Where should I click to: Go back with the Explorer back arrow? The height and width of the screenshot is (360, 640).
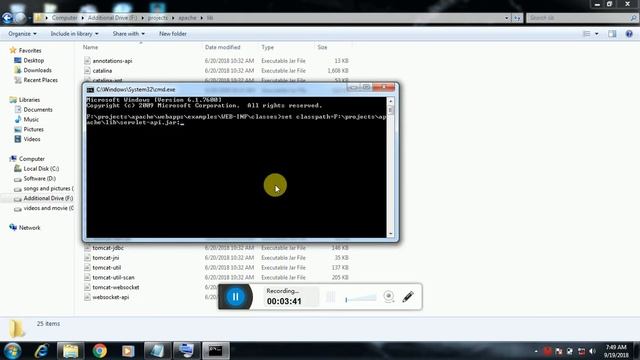pyautogui.click(x=7, y=18)
